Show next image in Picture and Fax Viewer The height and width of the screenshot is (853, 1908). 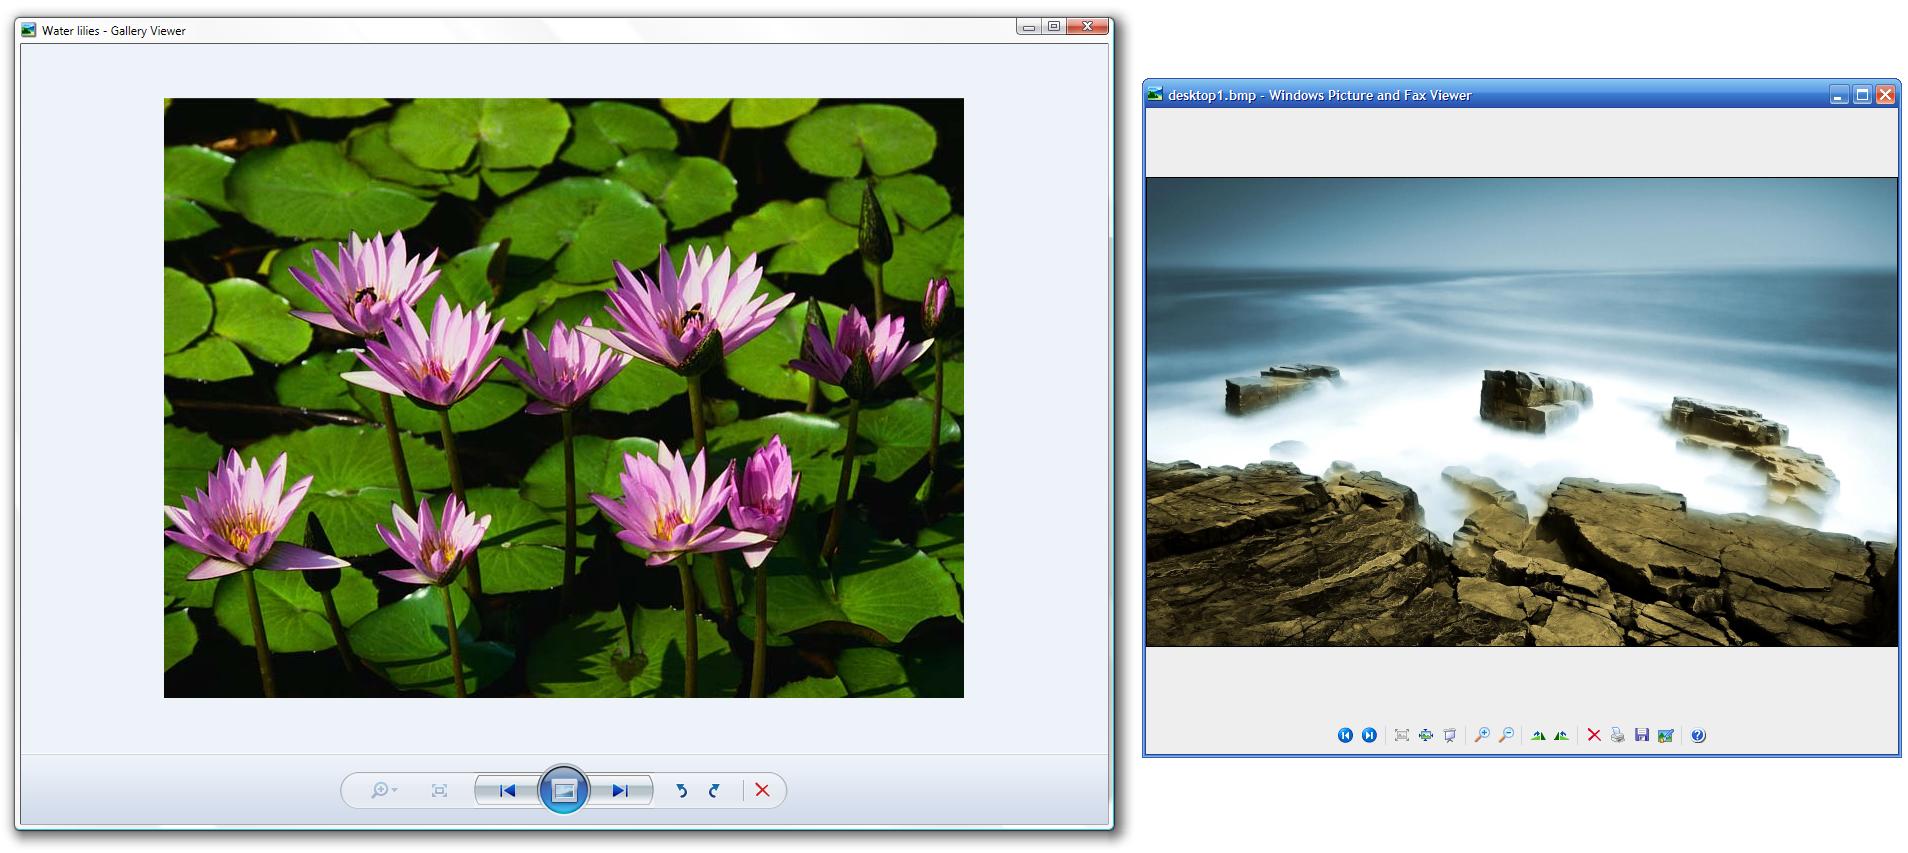[x=1369, y=735]
